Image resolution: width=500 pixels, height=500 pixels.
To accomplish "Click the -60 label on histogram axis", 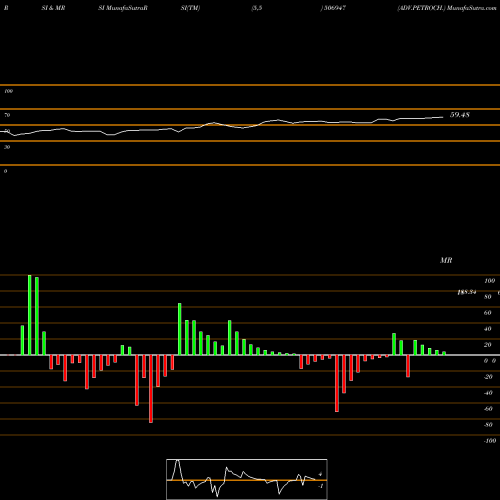I will [488, 409].
